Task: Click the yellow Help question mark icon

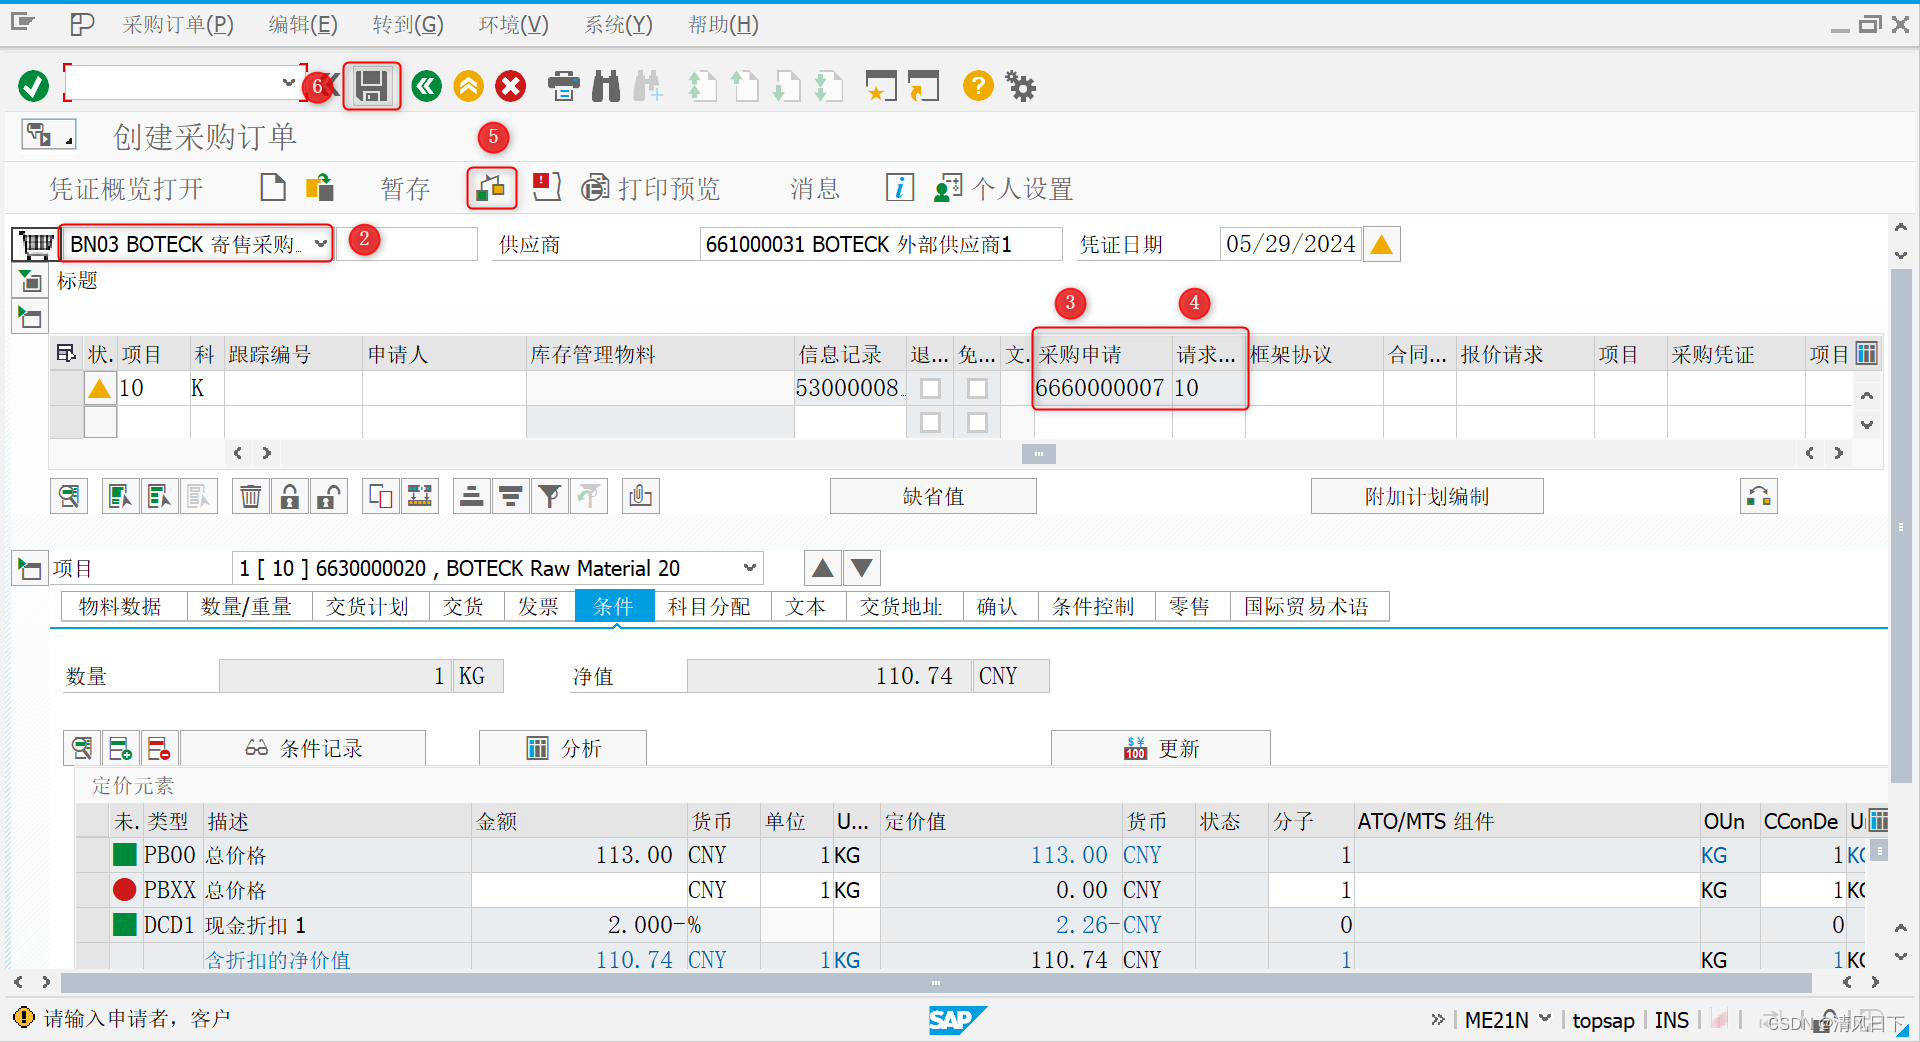Action: coord(978,86)
